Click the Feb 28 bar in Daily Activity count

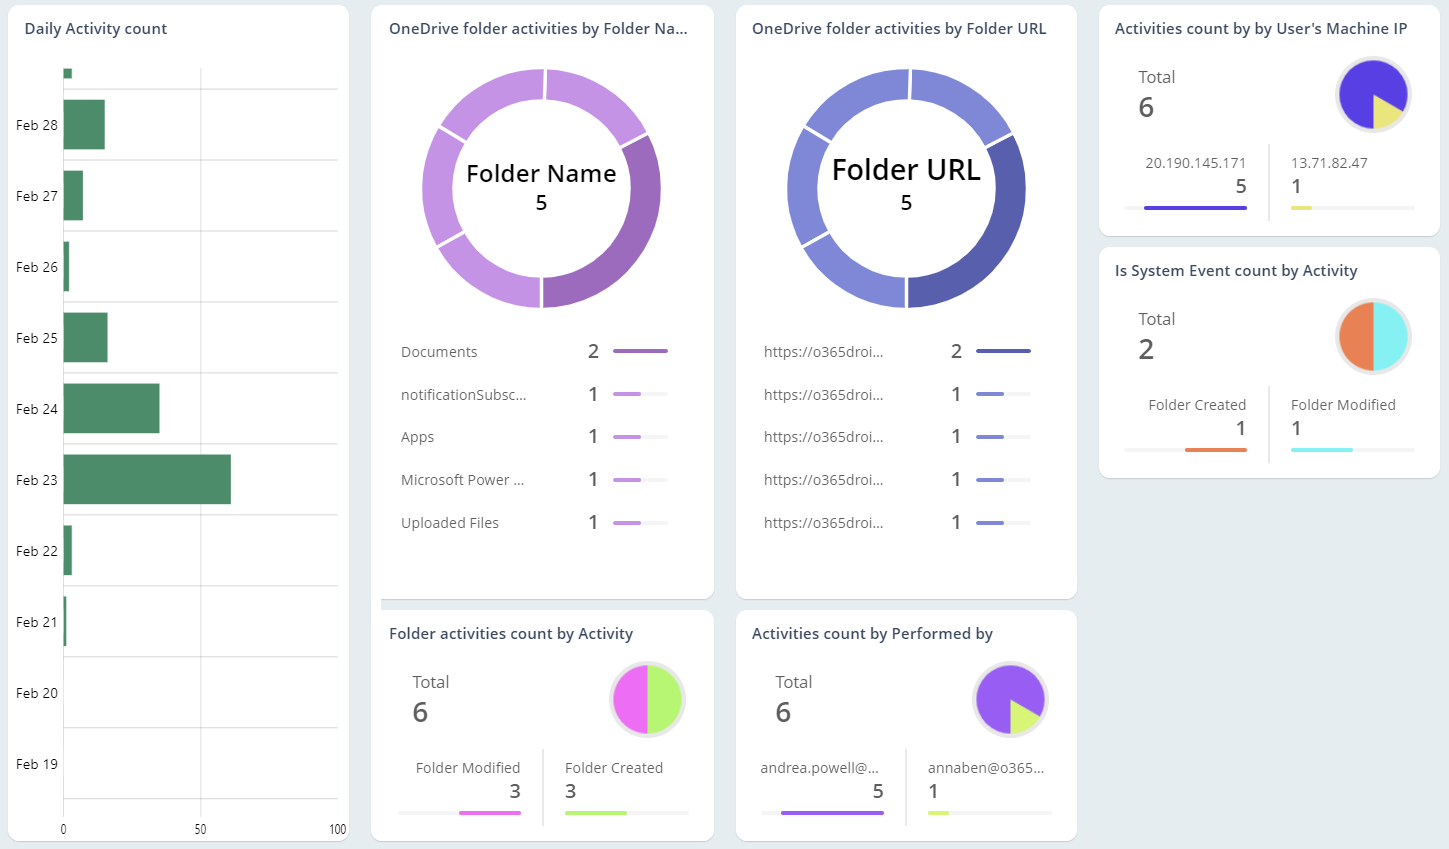[x=82, y=125]
